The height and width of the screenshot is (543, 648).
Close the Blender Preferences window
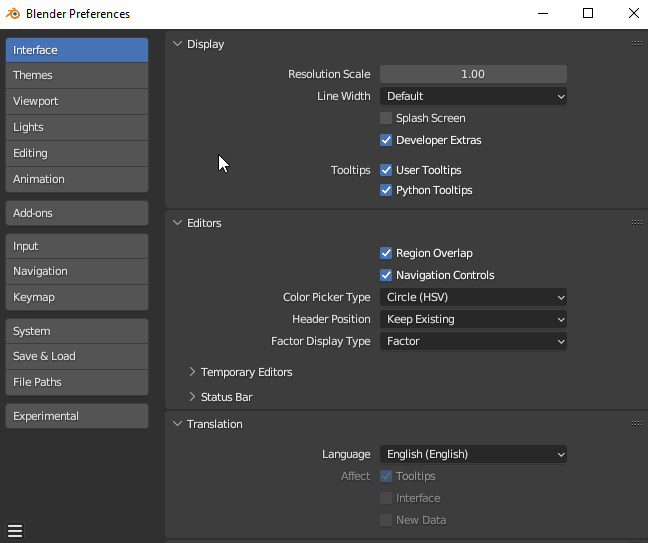[634, 14]
